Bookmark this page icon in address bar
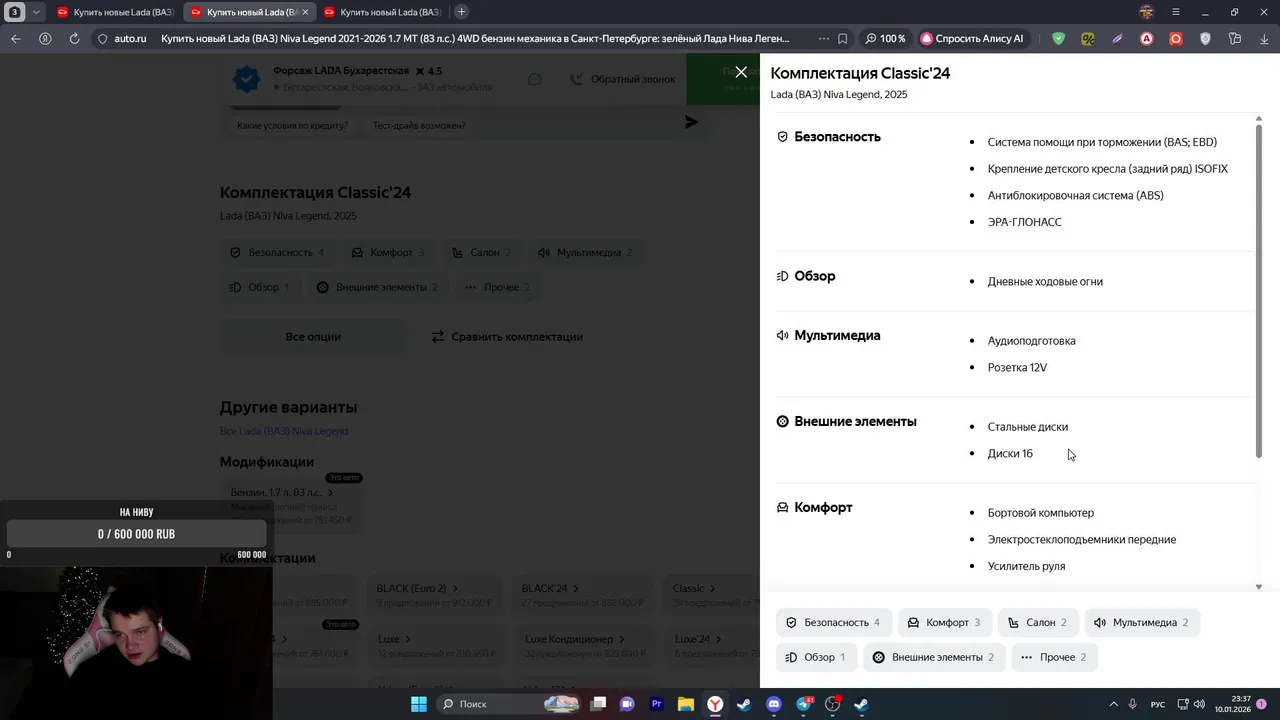Viewport: 1280px width, 720px height. (x=843, y=39)
